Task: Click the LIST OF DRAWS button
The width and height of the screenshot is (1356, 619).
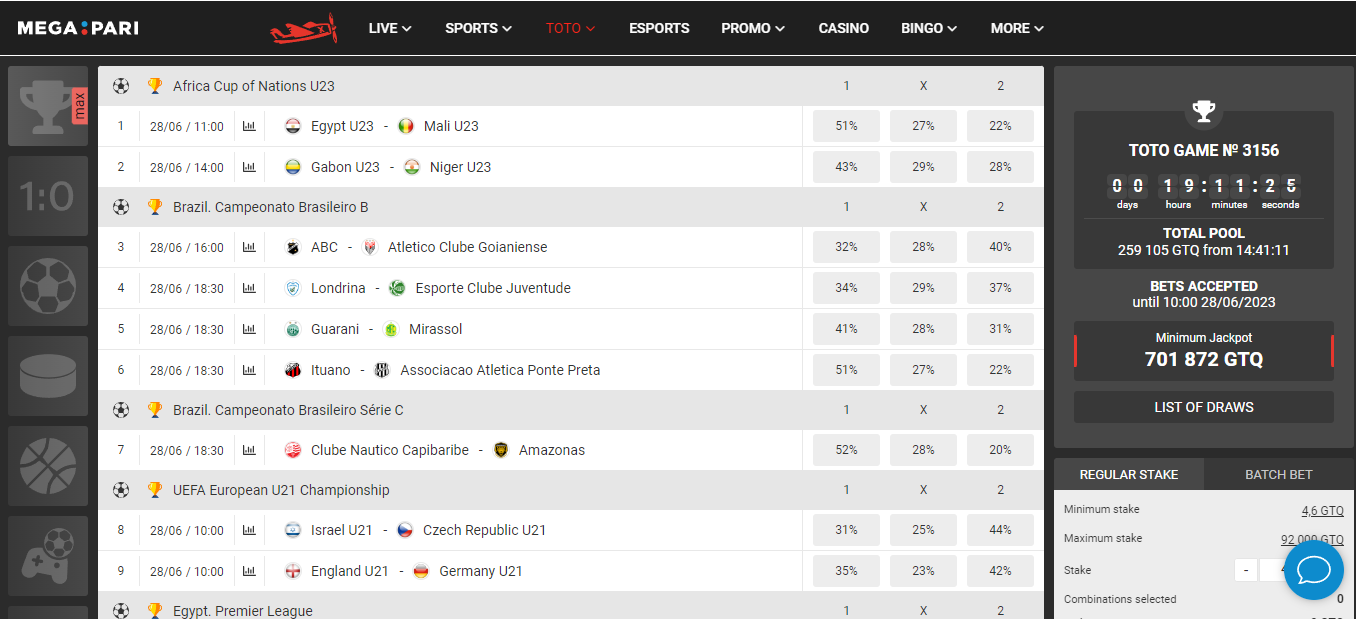Action: point(1203,407)
